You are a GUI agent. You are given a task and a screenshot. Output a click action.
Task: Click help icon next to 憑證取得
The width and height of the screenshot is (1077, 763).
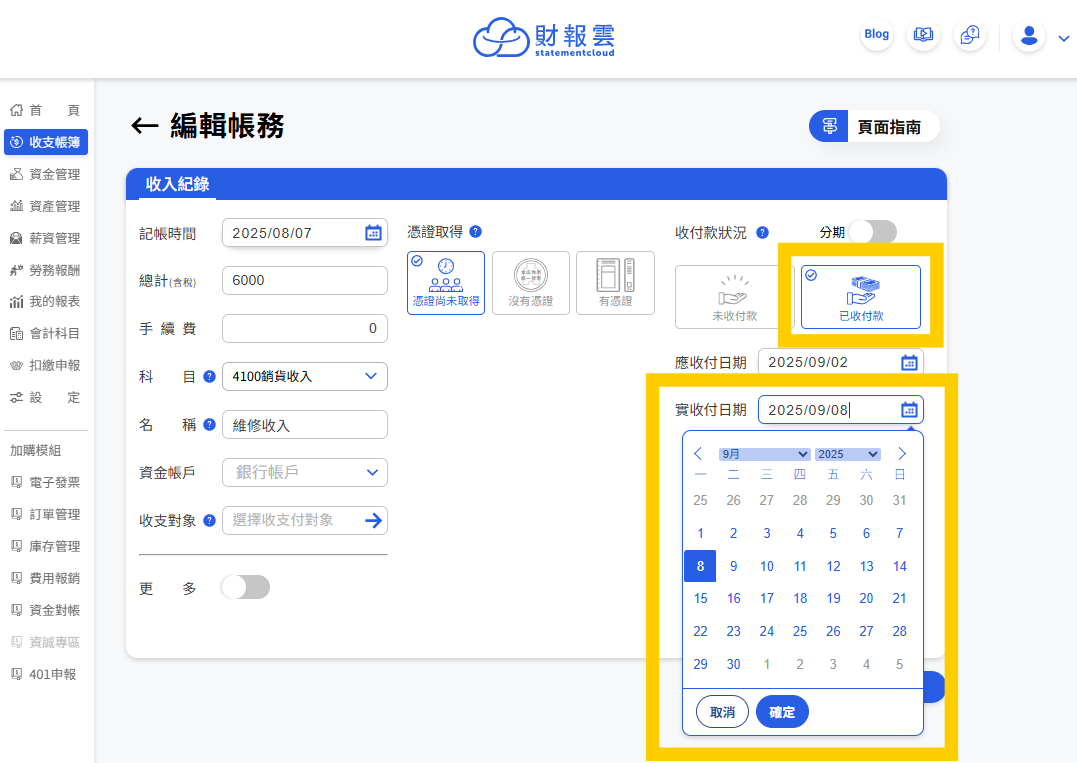point(475,232)
